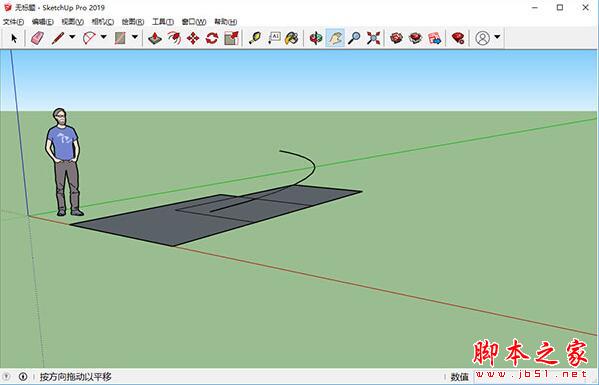
Task: Click the user account profile icon
Action: [x=482, y=38]
